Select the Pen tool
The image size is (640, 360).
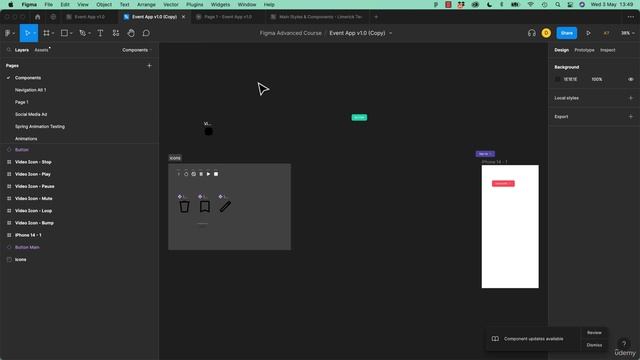(x=82, y=33)
